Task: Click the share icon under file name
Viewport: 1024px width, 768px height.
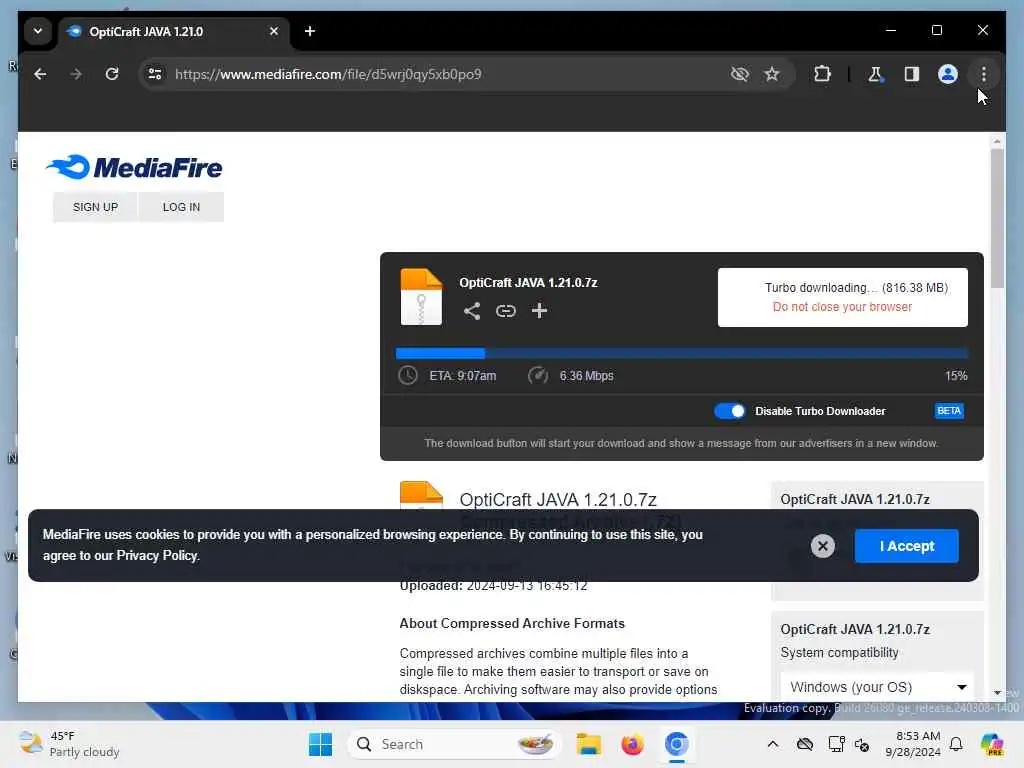Action: click(472, 311)
